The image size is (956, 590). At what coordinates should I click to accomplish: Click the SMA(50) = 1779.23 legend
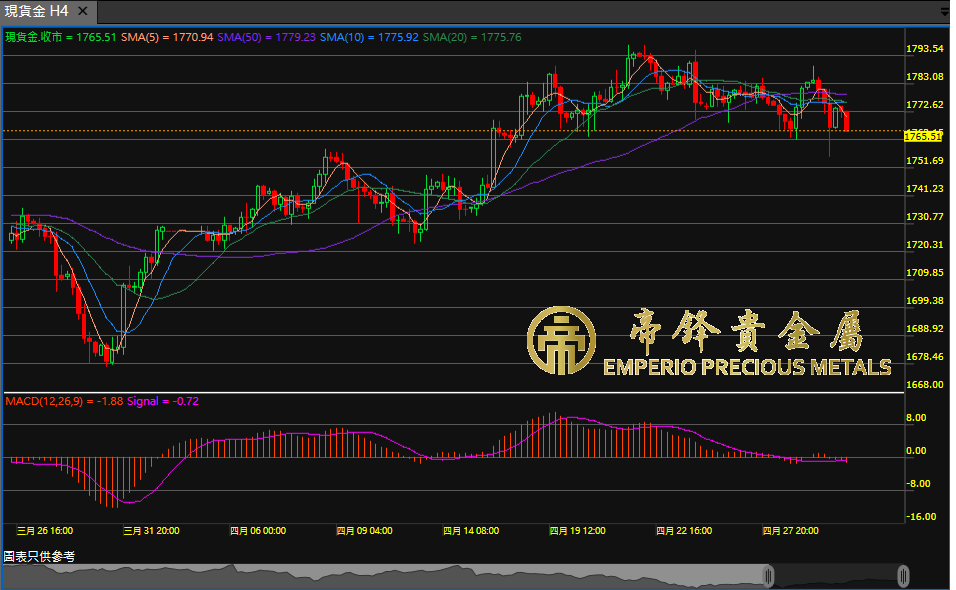266,37
